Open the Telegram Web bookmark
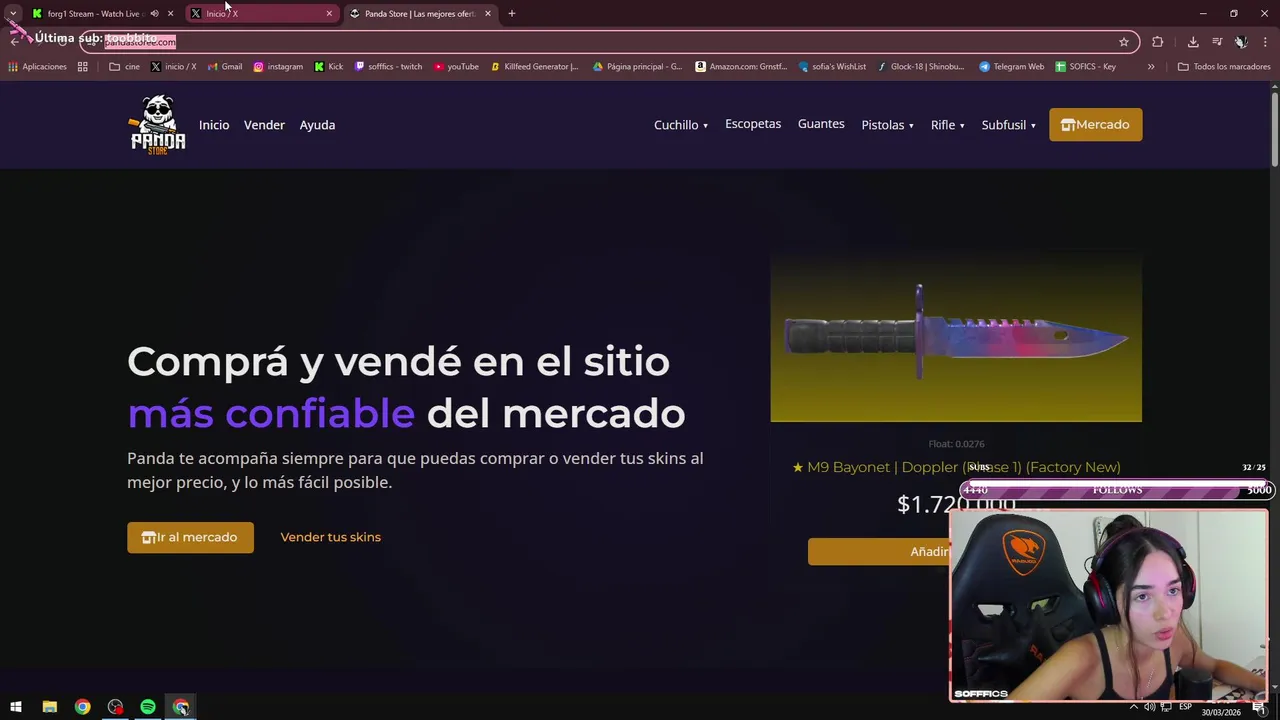The width and height of the screenshot is (1280, 720). [x=1011, y=67]
